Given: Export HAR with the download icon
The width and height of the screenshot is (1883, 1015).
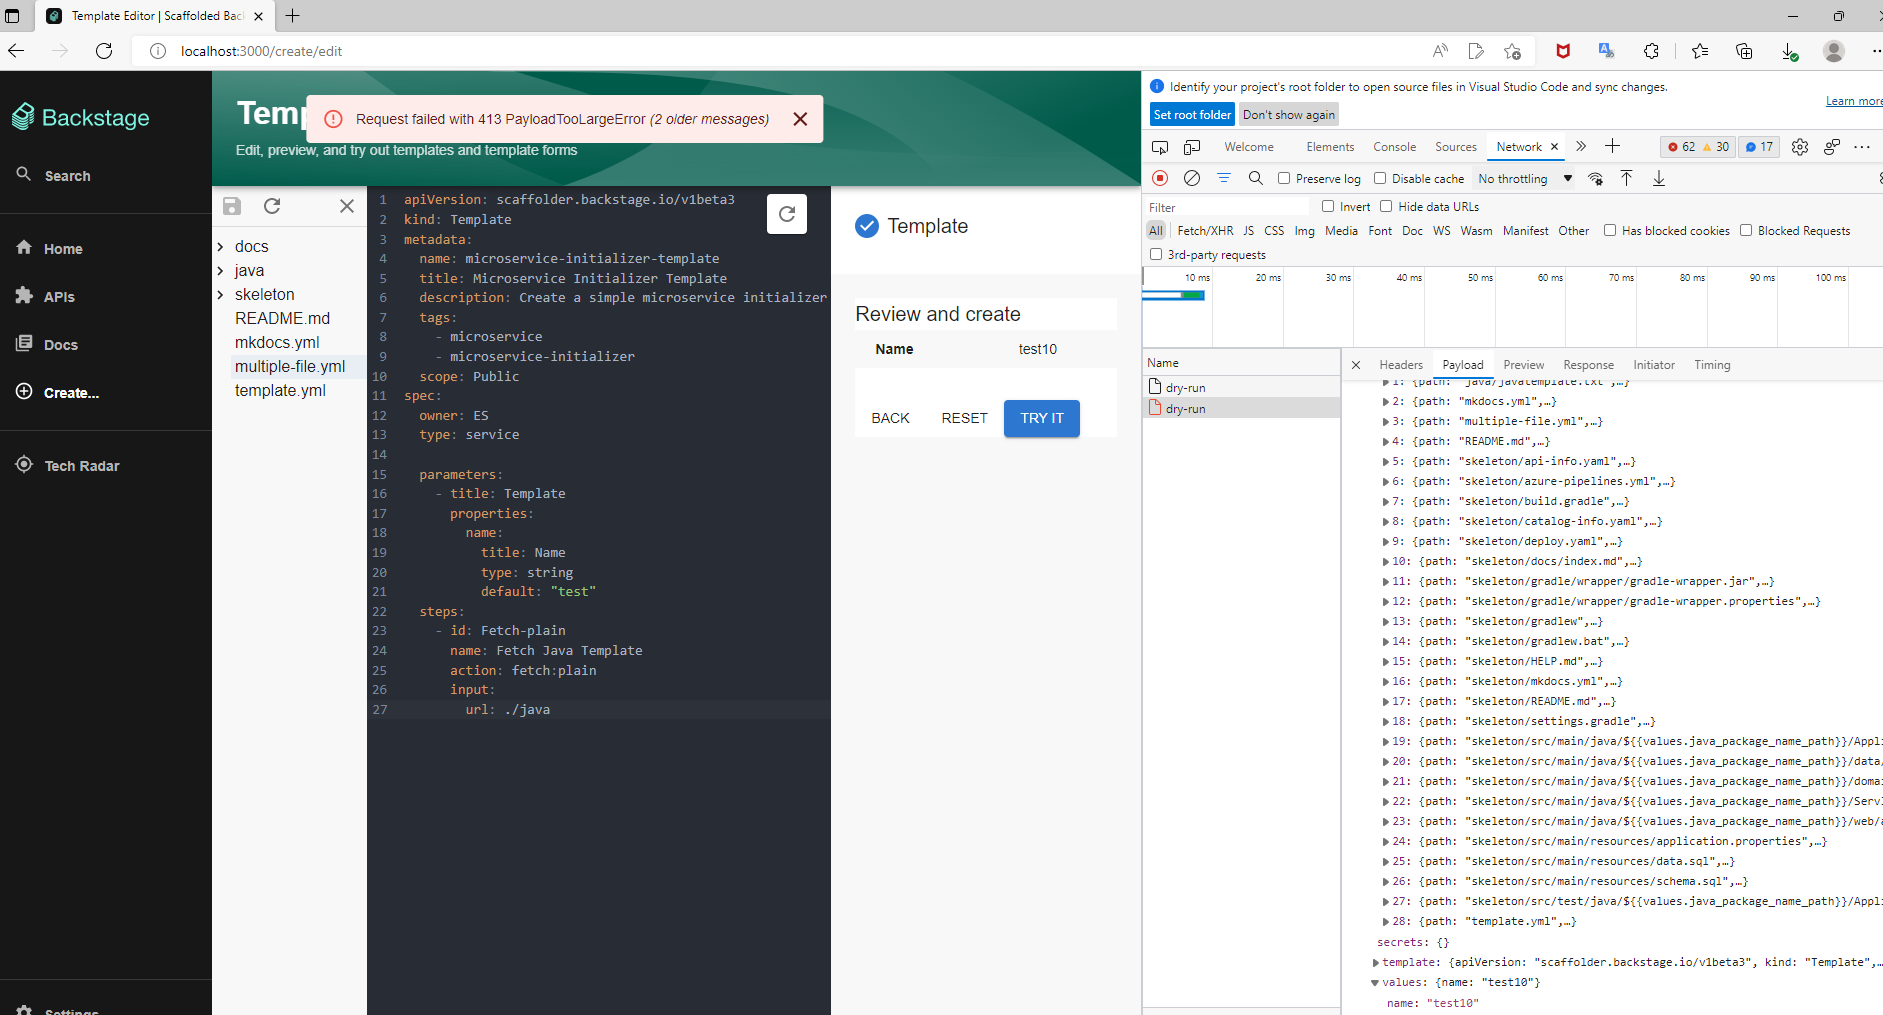Looking at the screenshot, I should click(1659, 178).
